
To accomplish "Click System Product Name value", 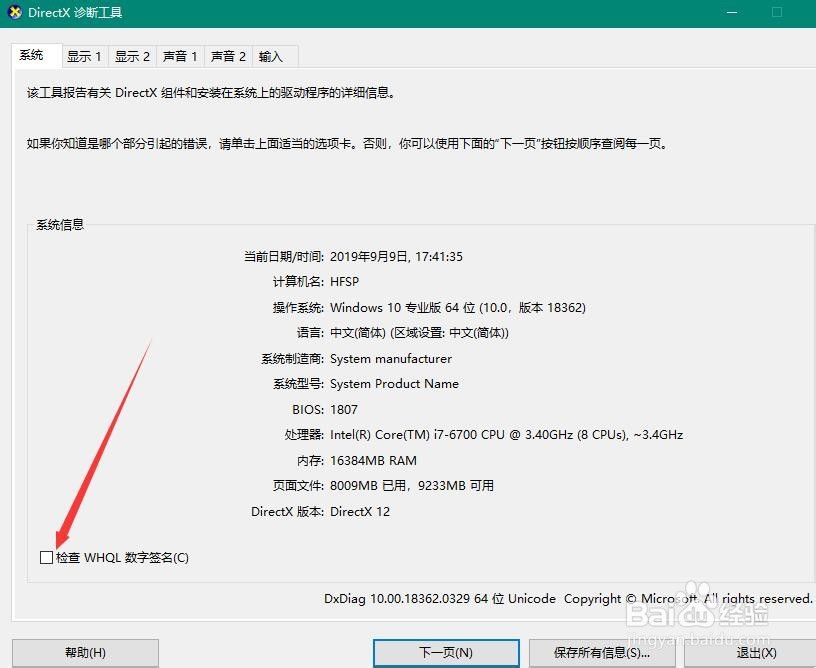I will coord(394,384).
